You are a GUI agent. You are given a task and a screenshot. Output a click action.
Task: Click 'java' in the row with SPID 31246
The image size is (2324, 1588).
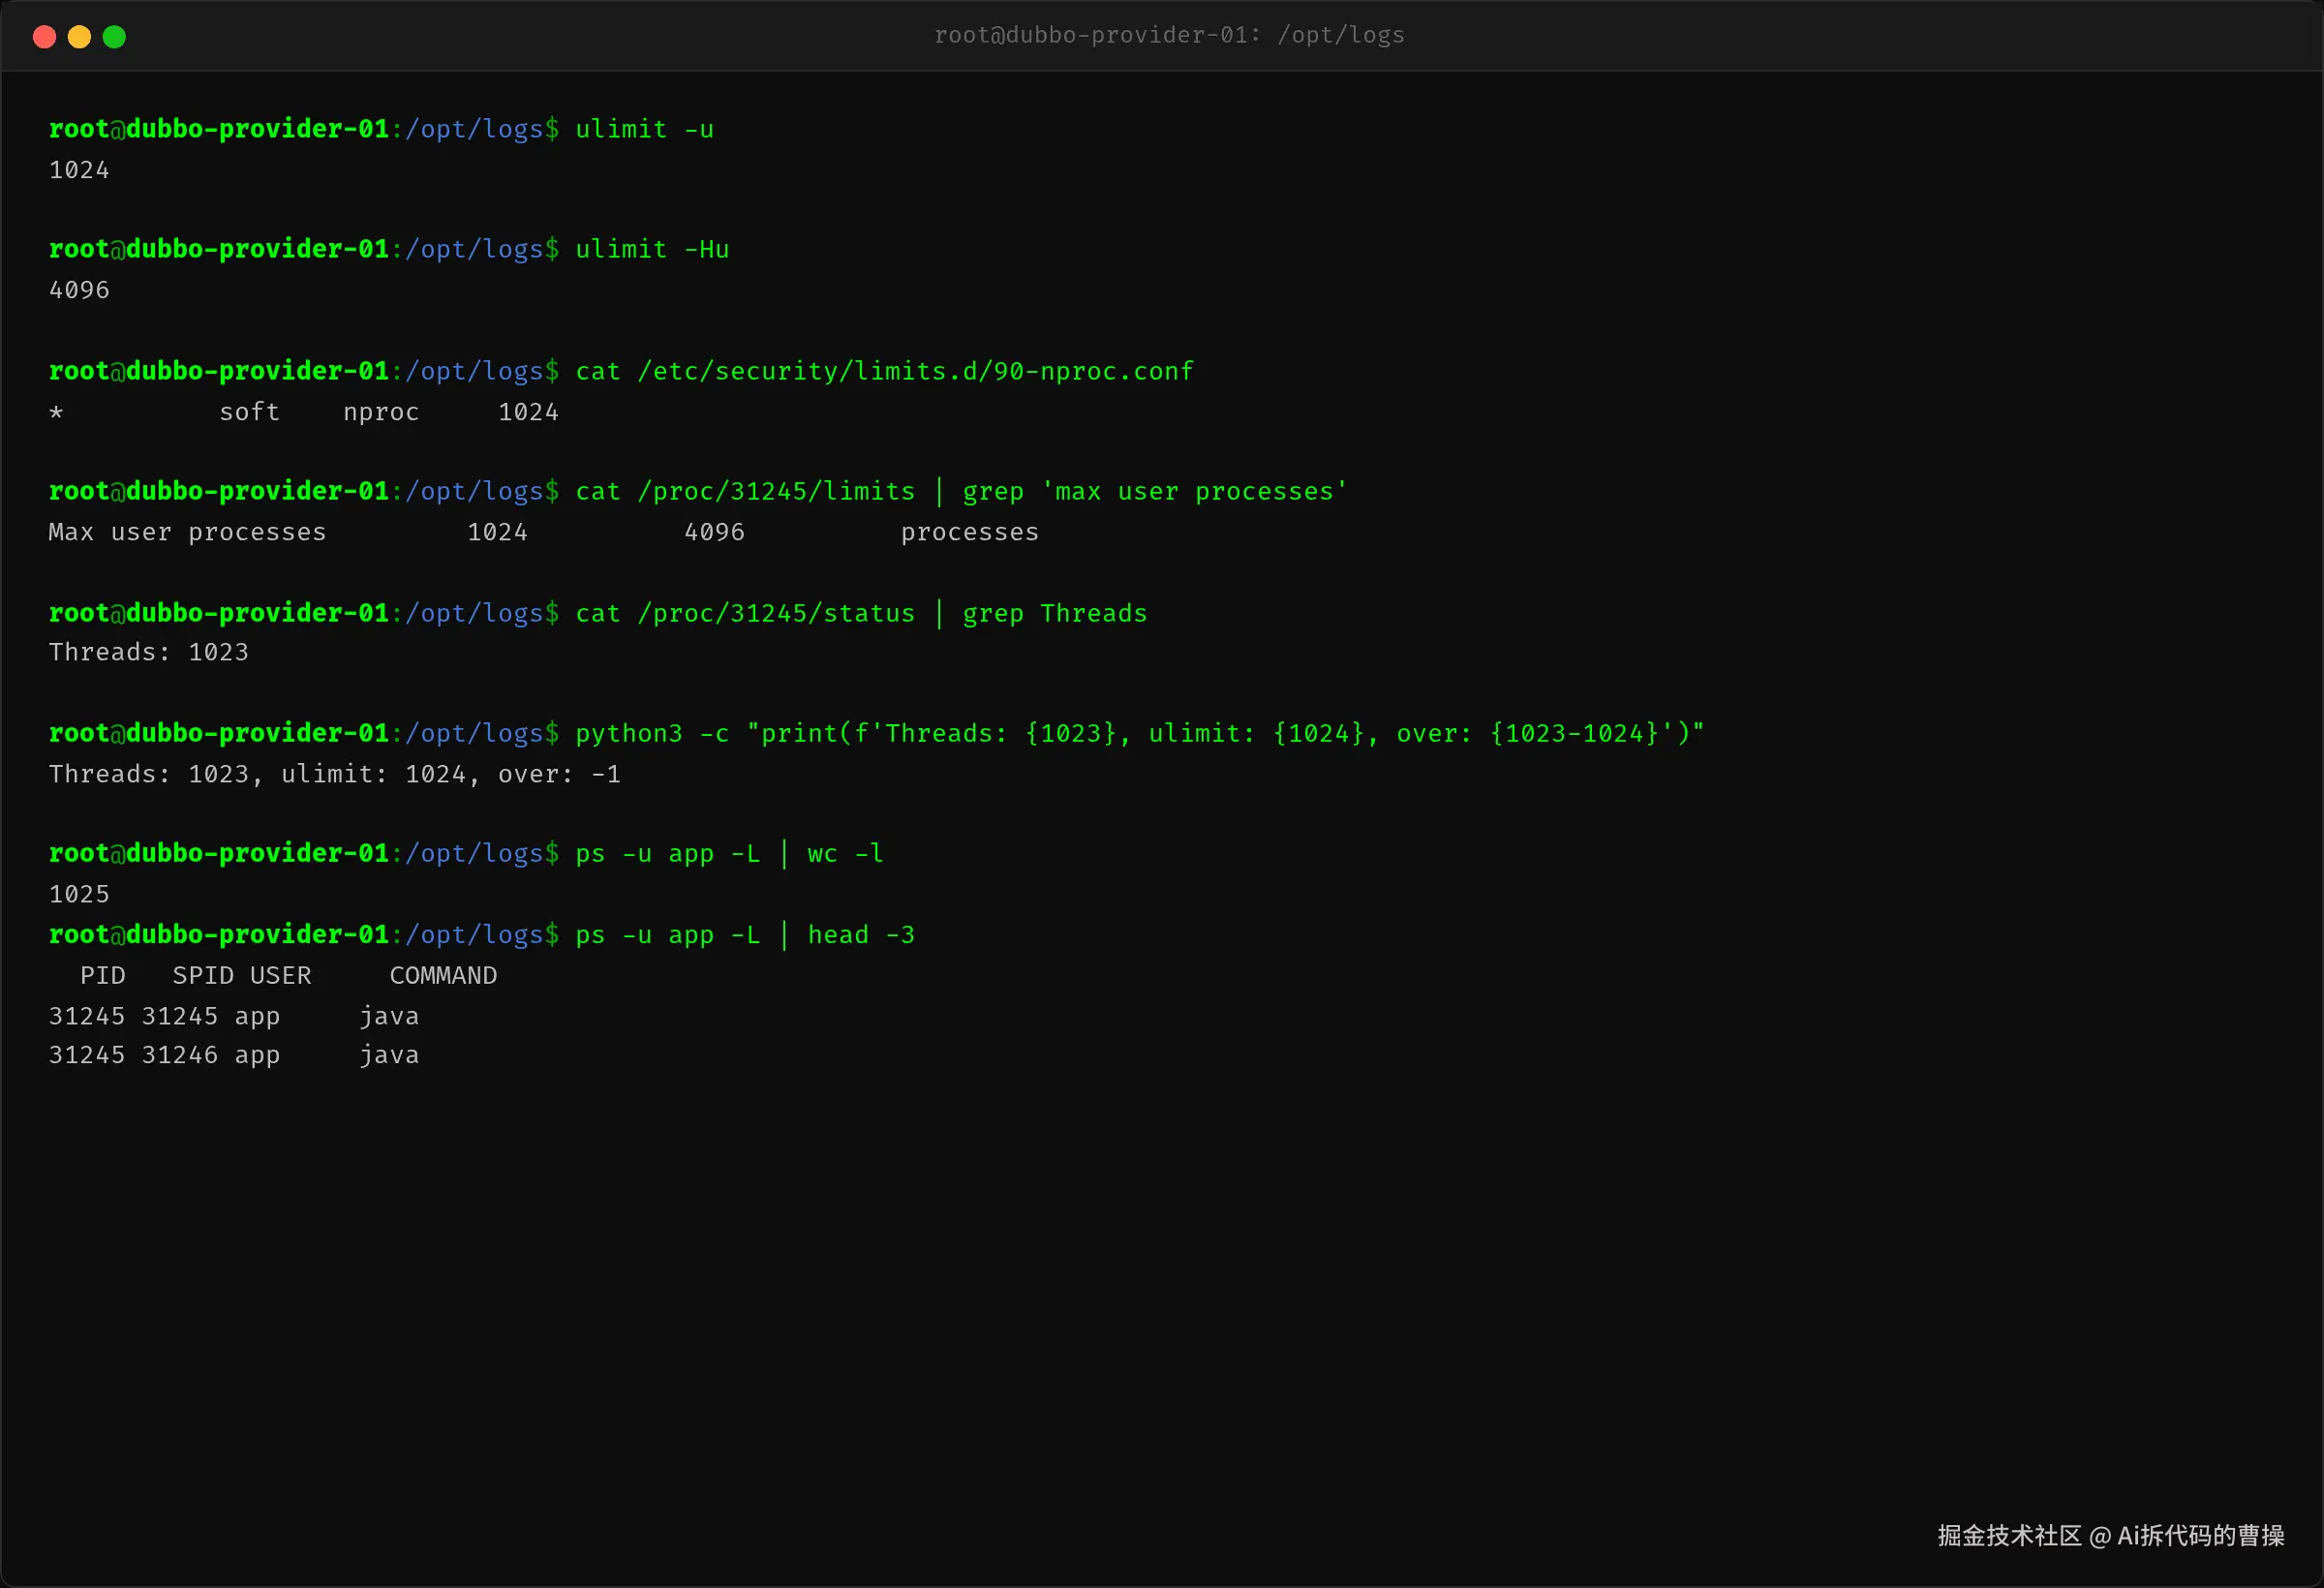click(389, 1055)
